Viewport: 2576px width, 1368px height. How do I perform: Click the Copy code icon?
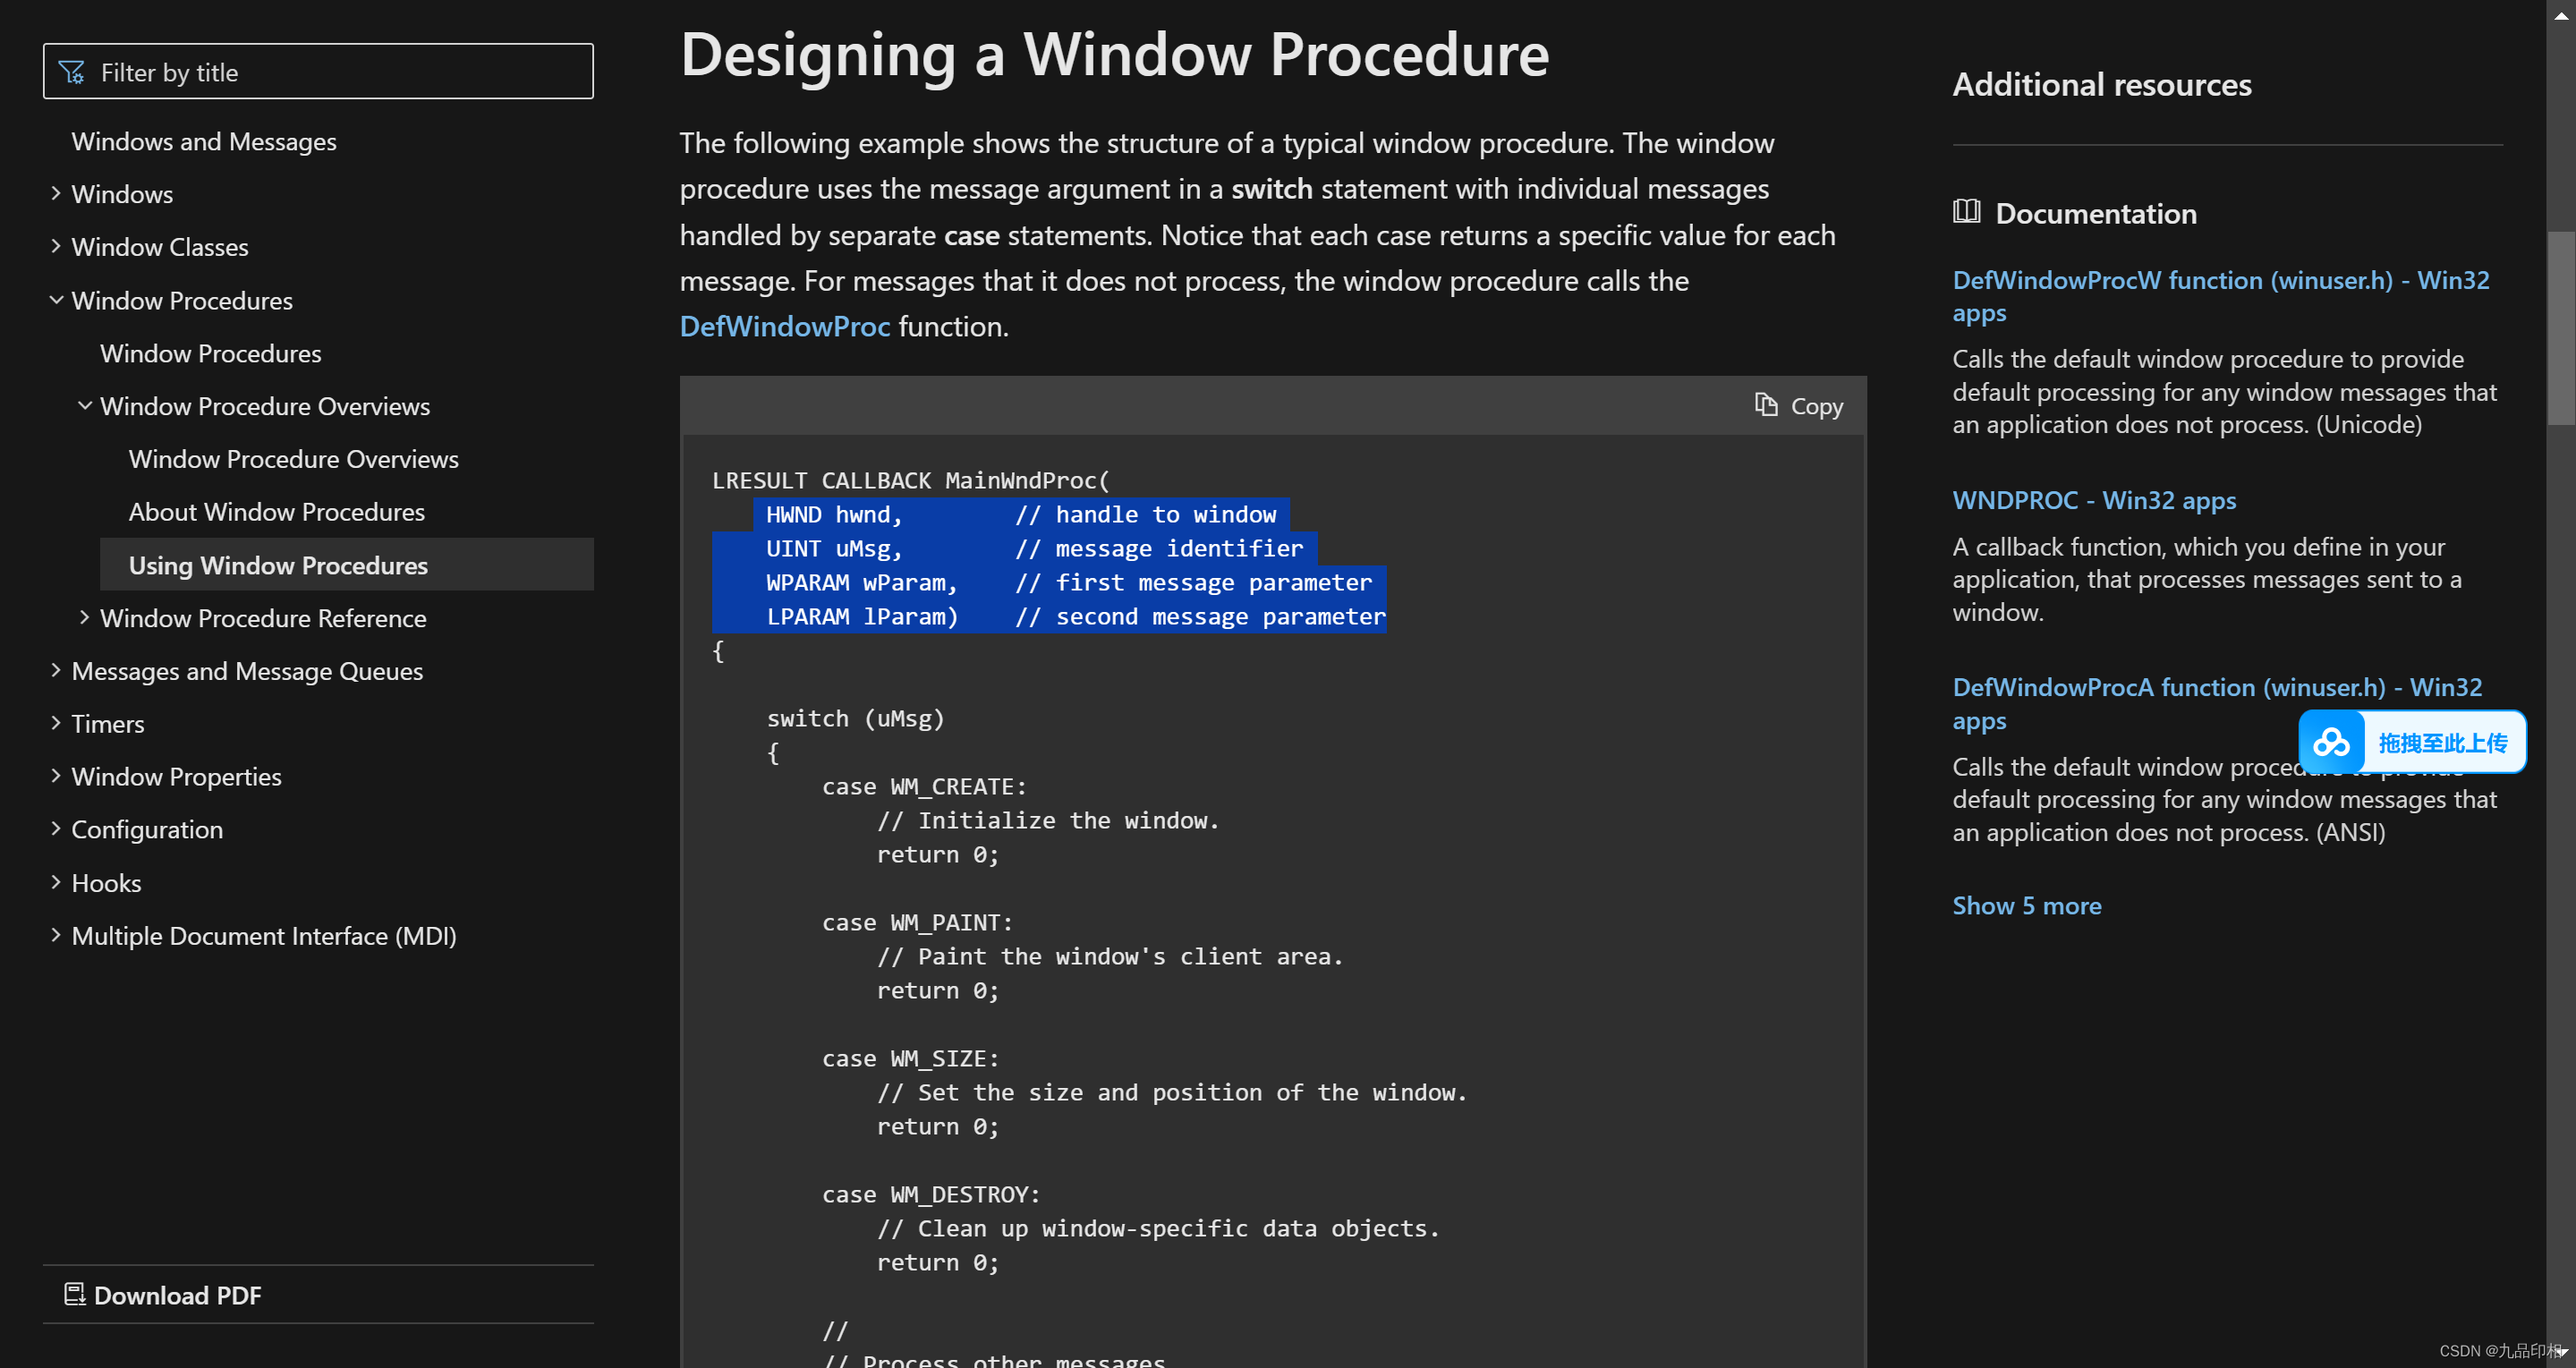tap(1766, 405)
